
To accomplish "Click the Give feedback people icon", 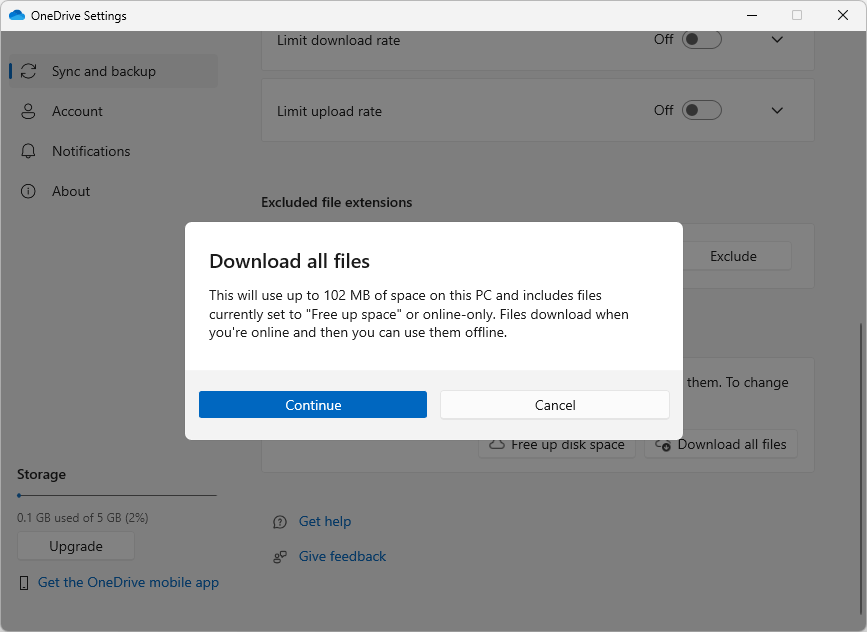I will [280, 557].
